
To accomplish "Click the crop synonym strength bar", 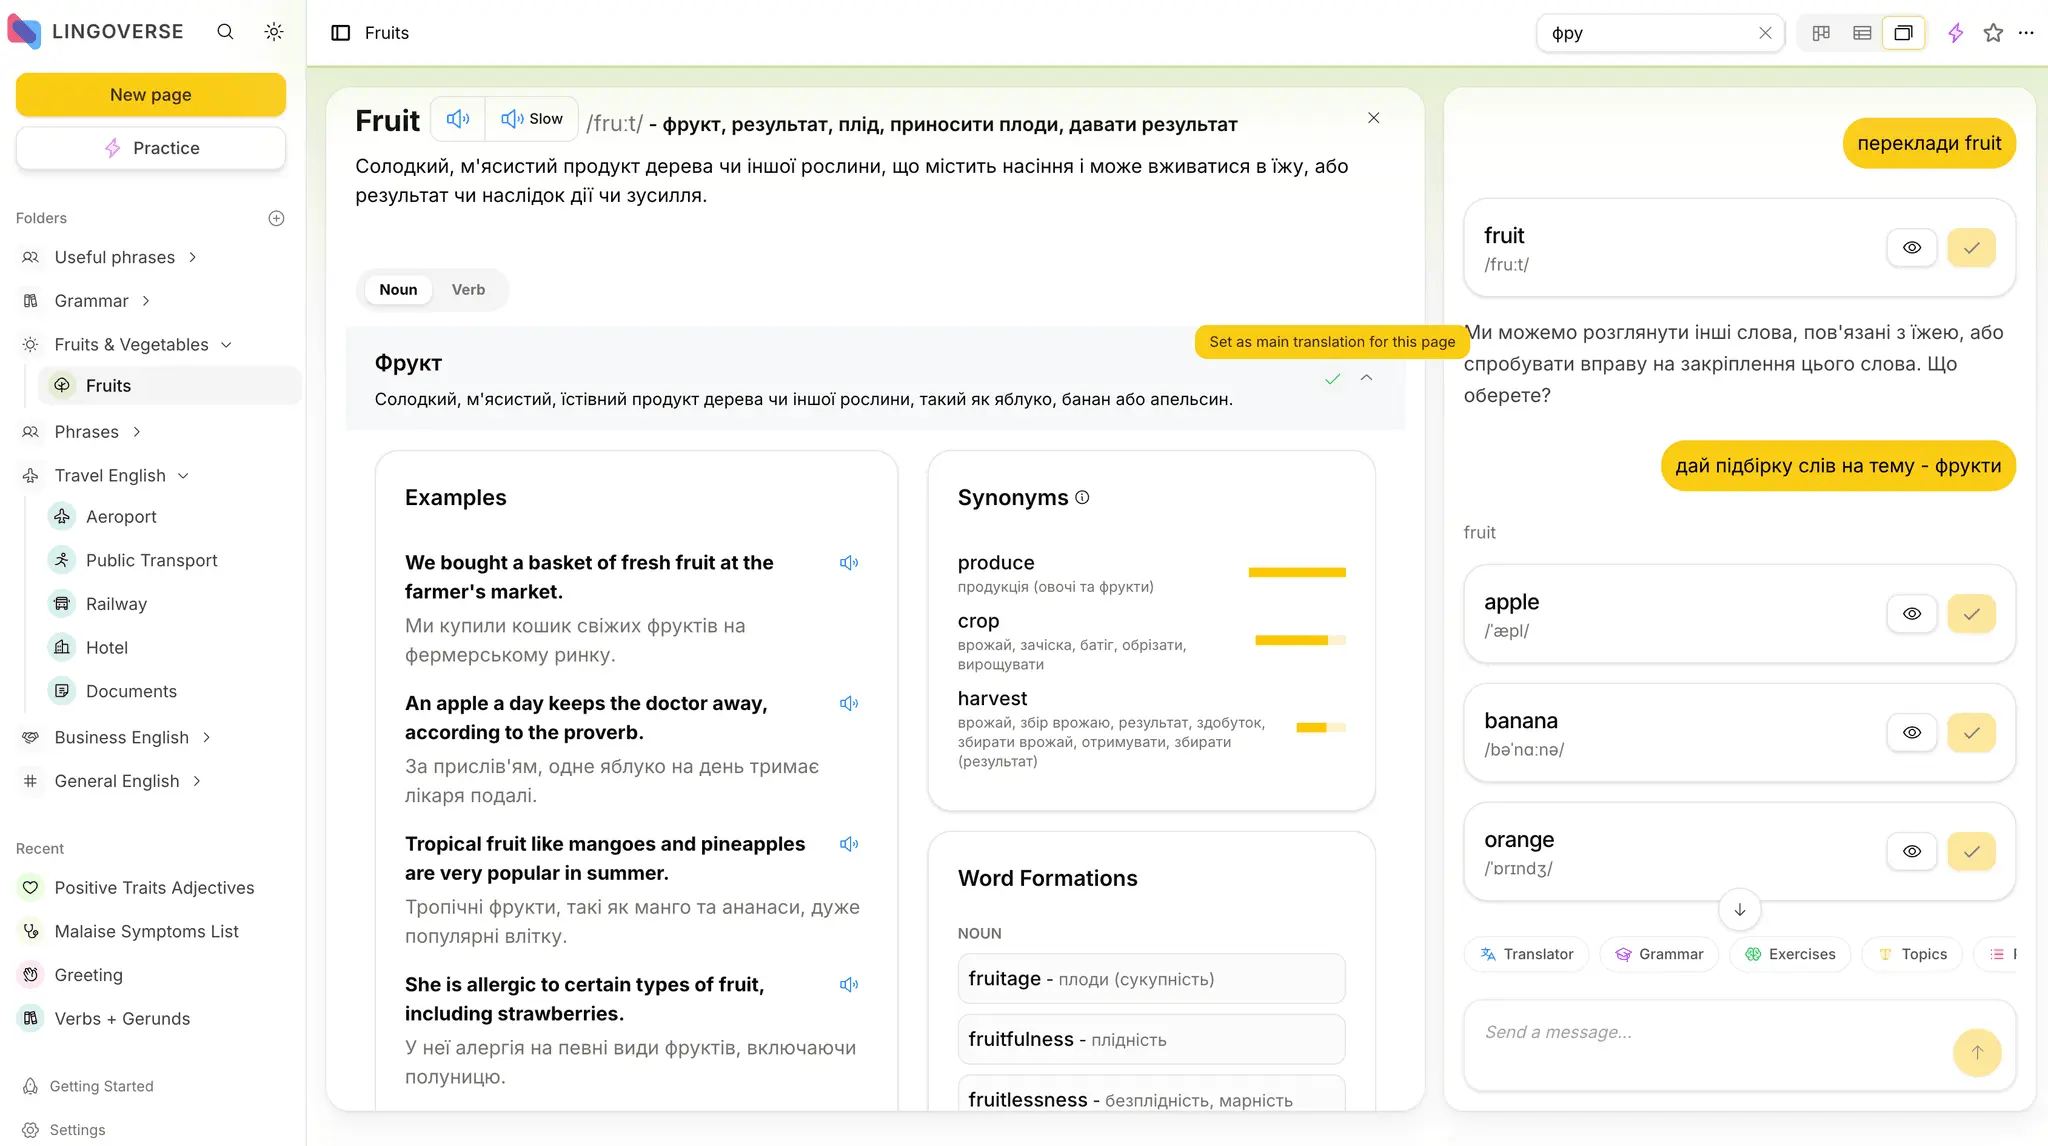I will pyautogui.click(x=1300, y=641).
